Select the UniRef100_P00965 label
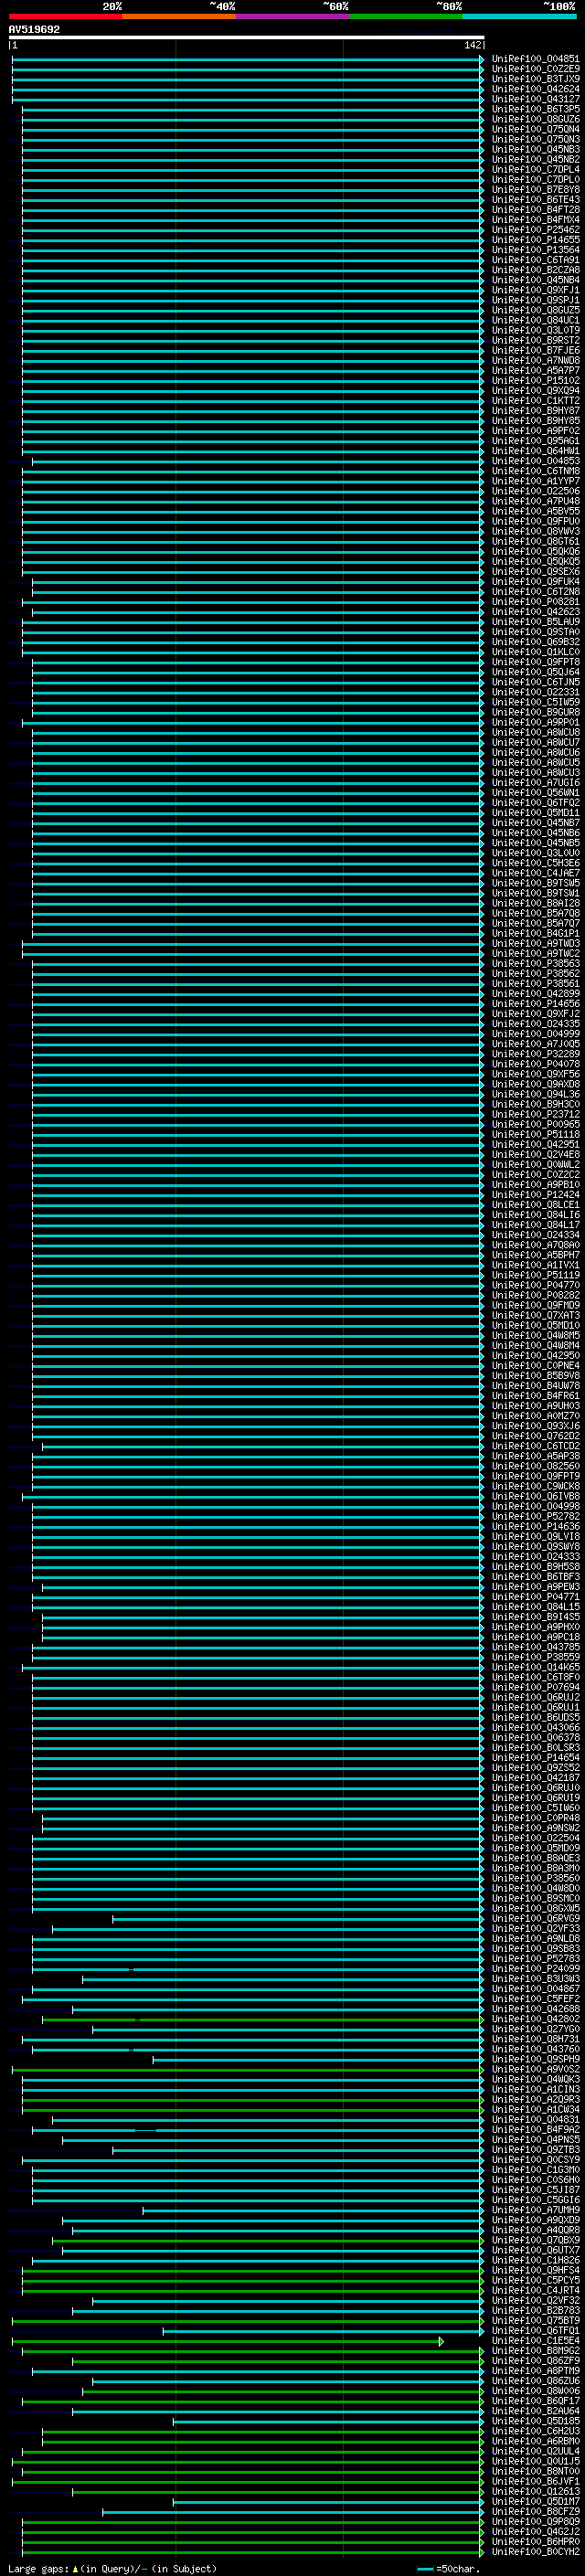This screenshot has height=2576, width=585. [535, 1125]
